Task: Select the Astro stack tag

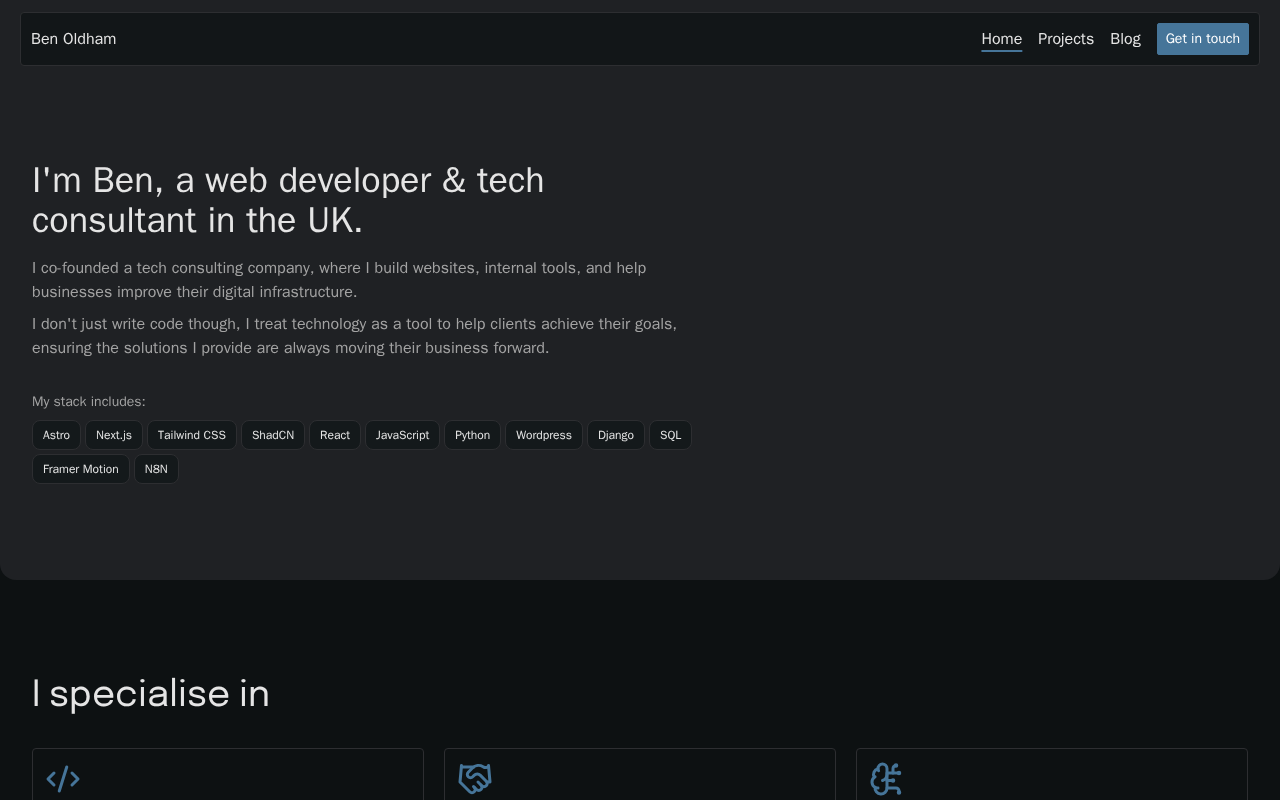Action: pyautogui.click(x=57, y=435)
